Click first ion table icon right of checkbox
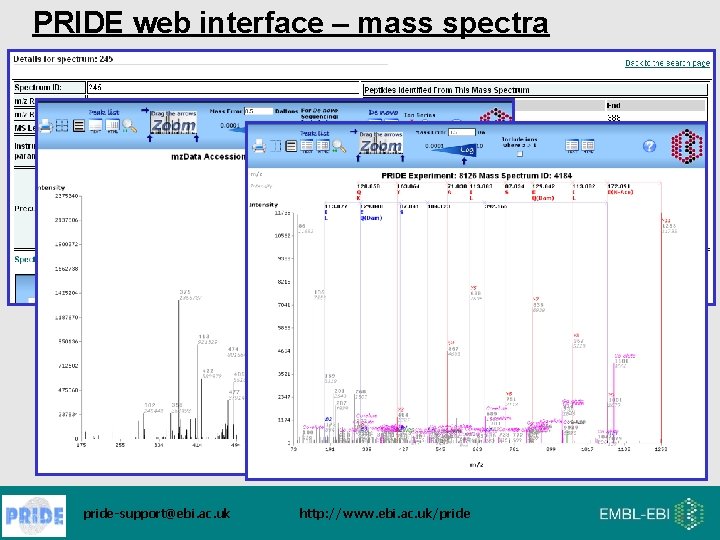The height and width of the screenshot is (540, 720). tap(572, 146)
